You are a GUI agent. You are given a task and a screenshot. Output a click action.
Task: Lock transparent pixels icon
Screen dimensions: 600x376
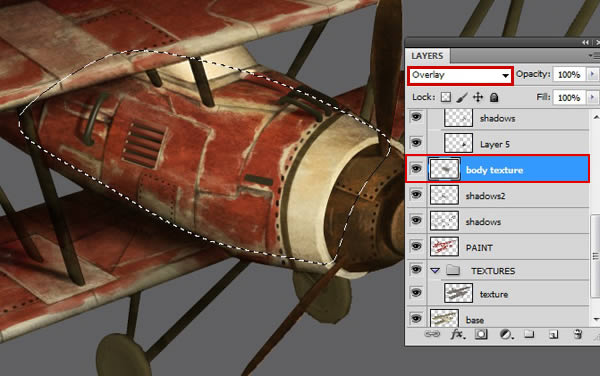click(x=446, y=97)
